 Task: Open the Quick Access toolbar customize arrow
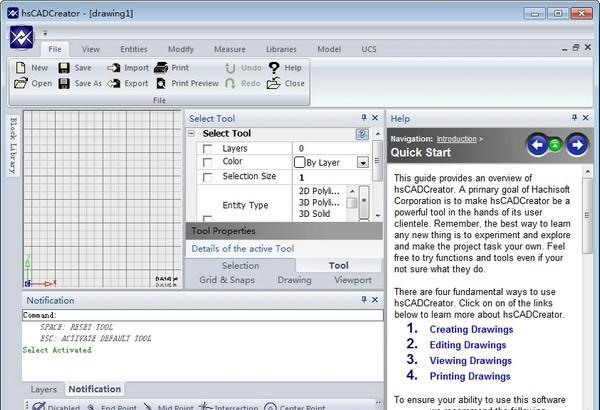[x=45, y=33]
